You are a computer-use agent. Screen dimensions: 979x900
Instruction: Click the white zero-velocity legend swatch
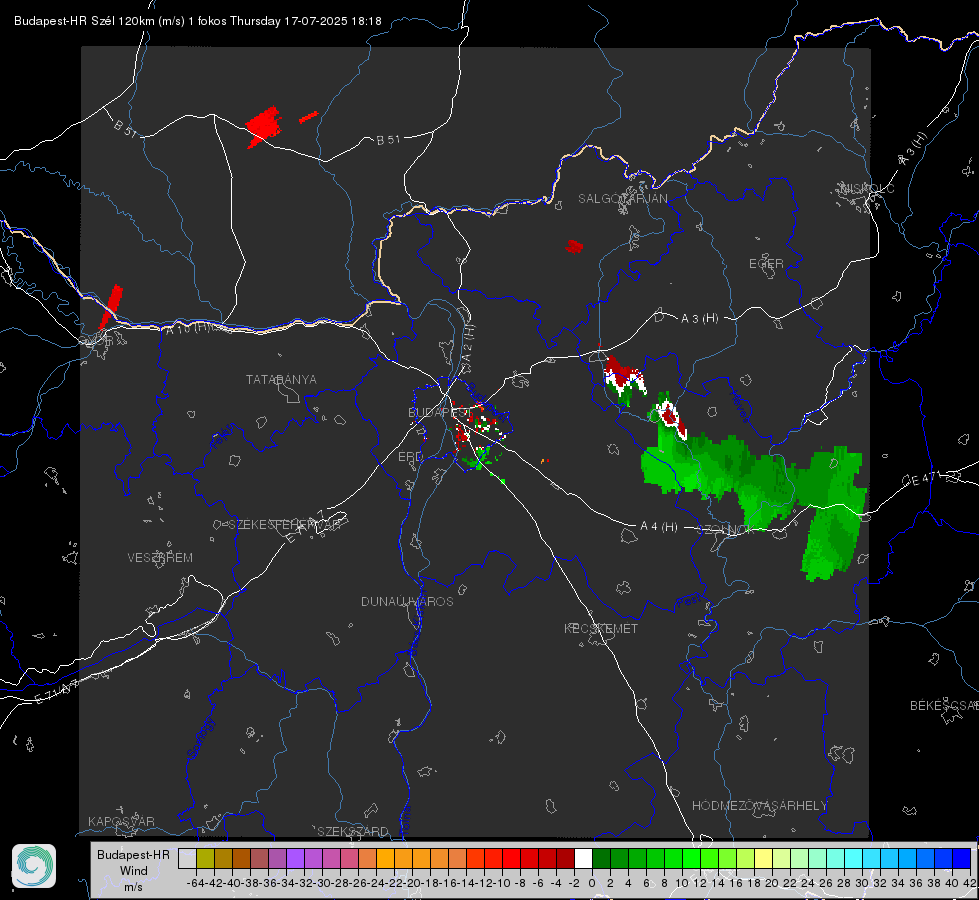point(583,858)
